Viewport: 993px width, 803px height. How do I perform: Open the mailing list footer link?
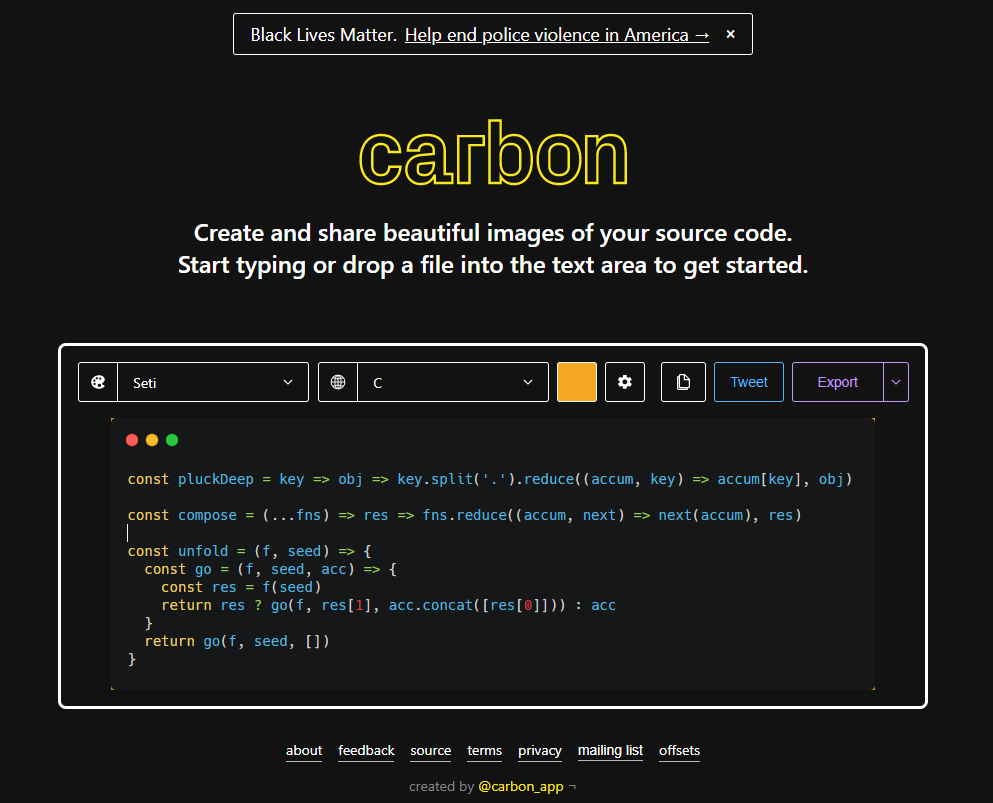click(x=610, y=750)
